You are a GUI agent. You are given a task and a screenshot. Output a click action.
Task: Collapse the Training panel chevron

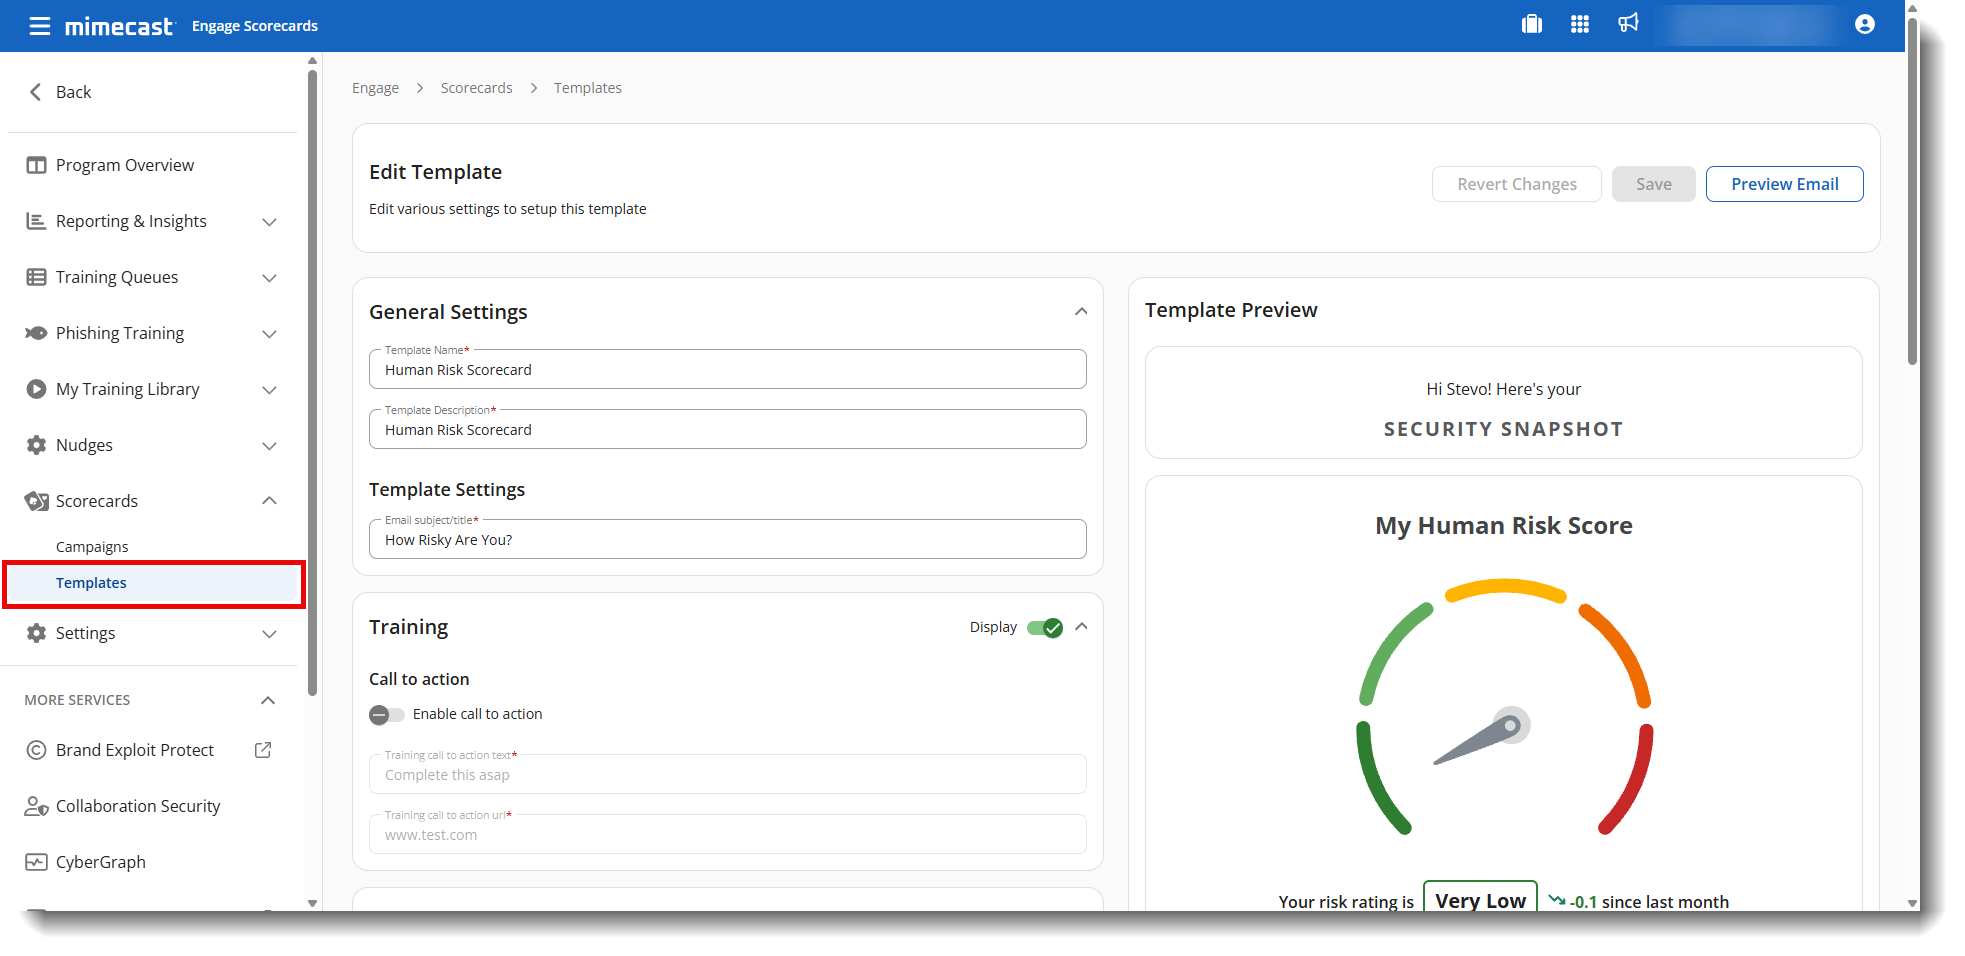pos(1081,627)
